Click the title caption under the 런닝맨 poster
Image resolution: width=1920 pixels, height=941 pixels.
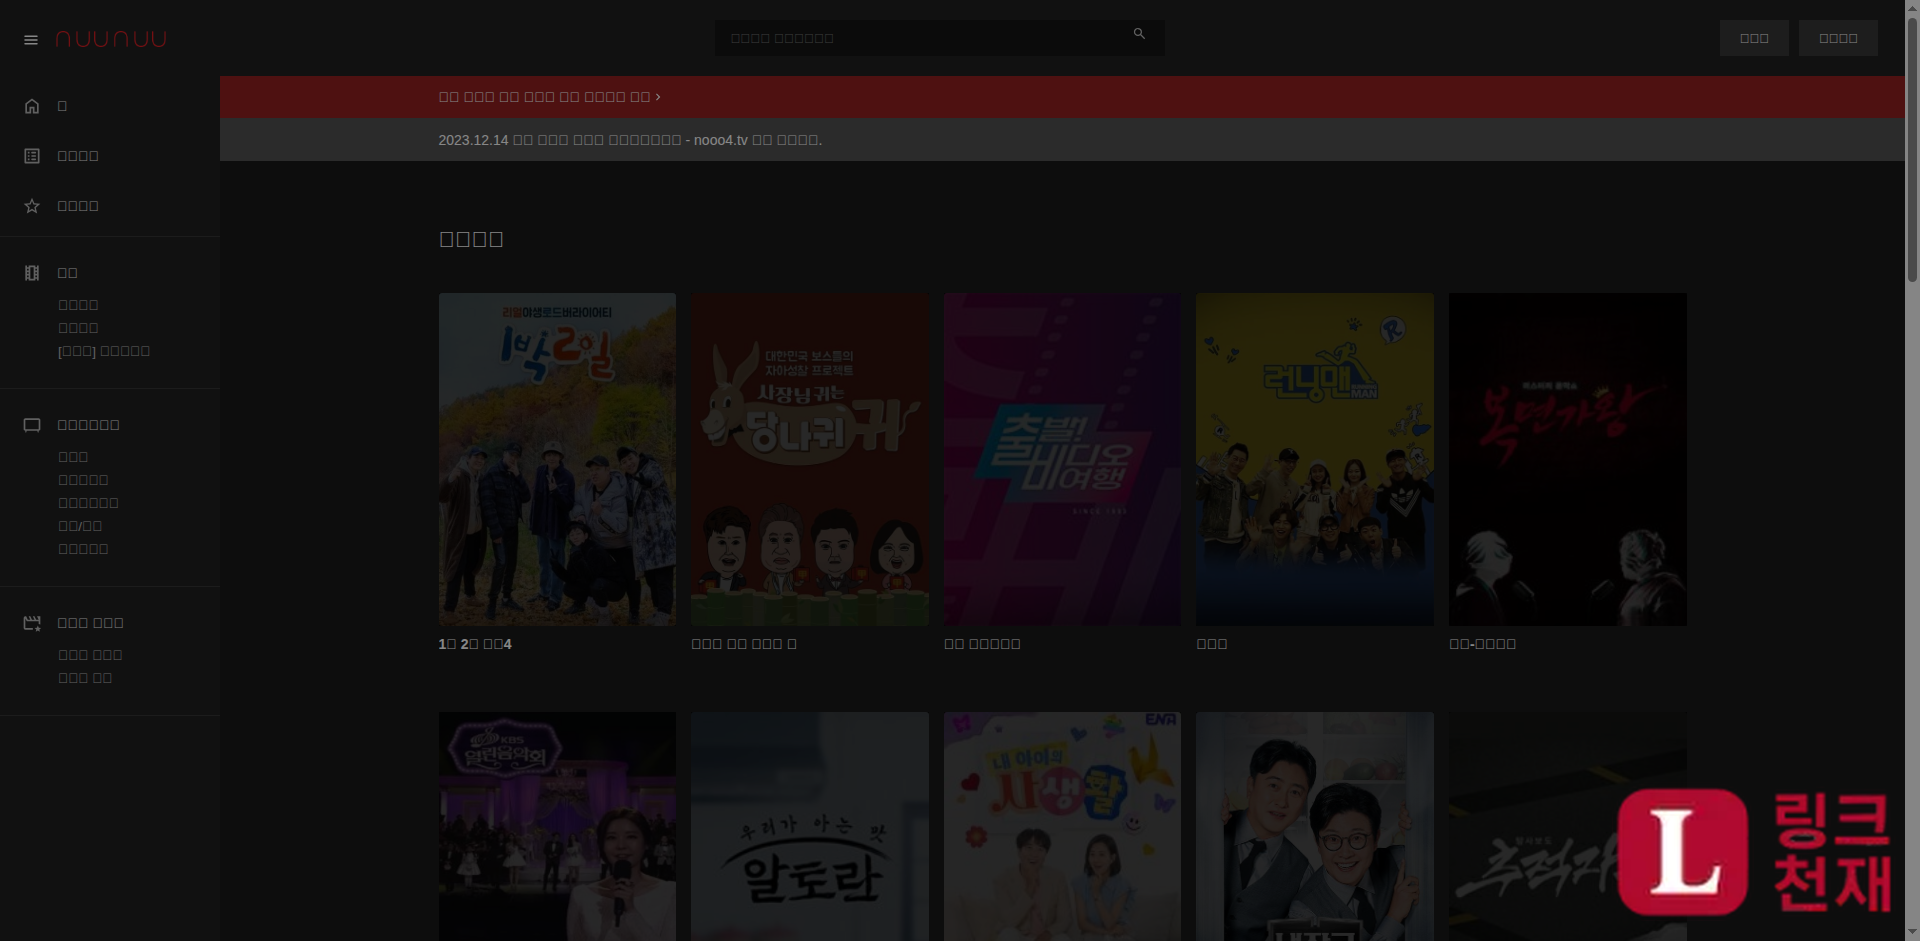coord(1212,644)
